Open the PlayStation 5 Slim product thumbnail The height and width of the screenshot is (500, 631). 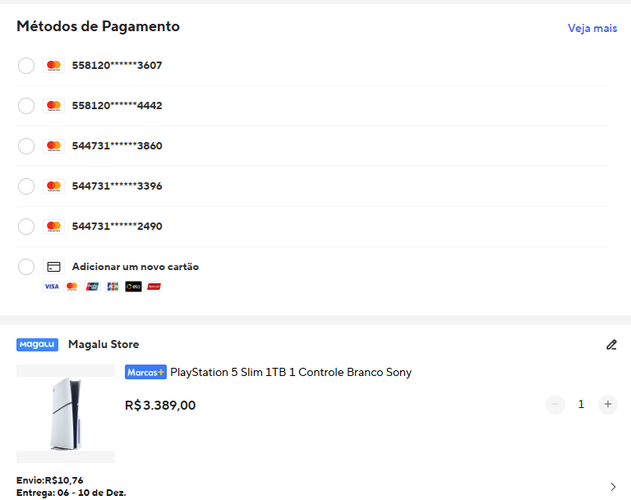click(x=66, y=413)
